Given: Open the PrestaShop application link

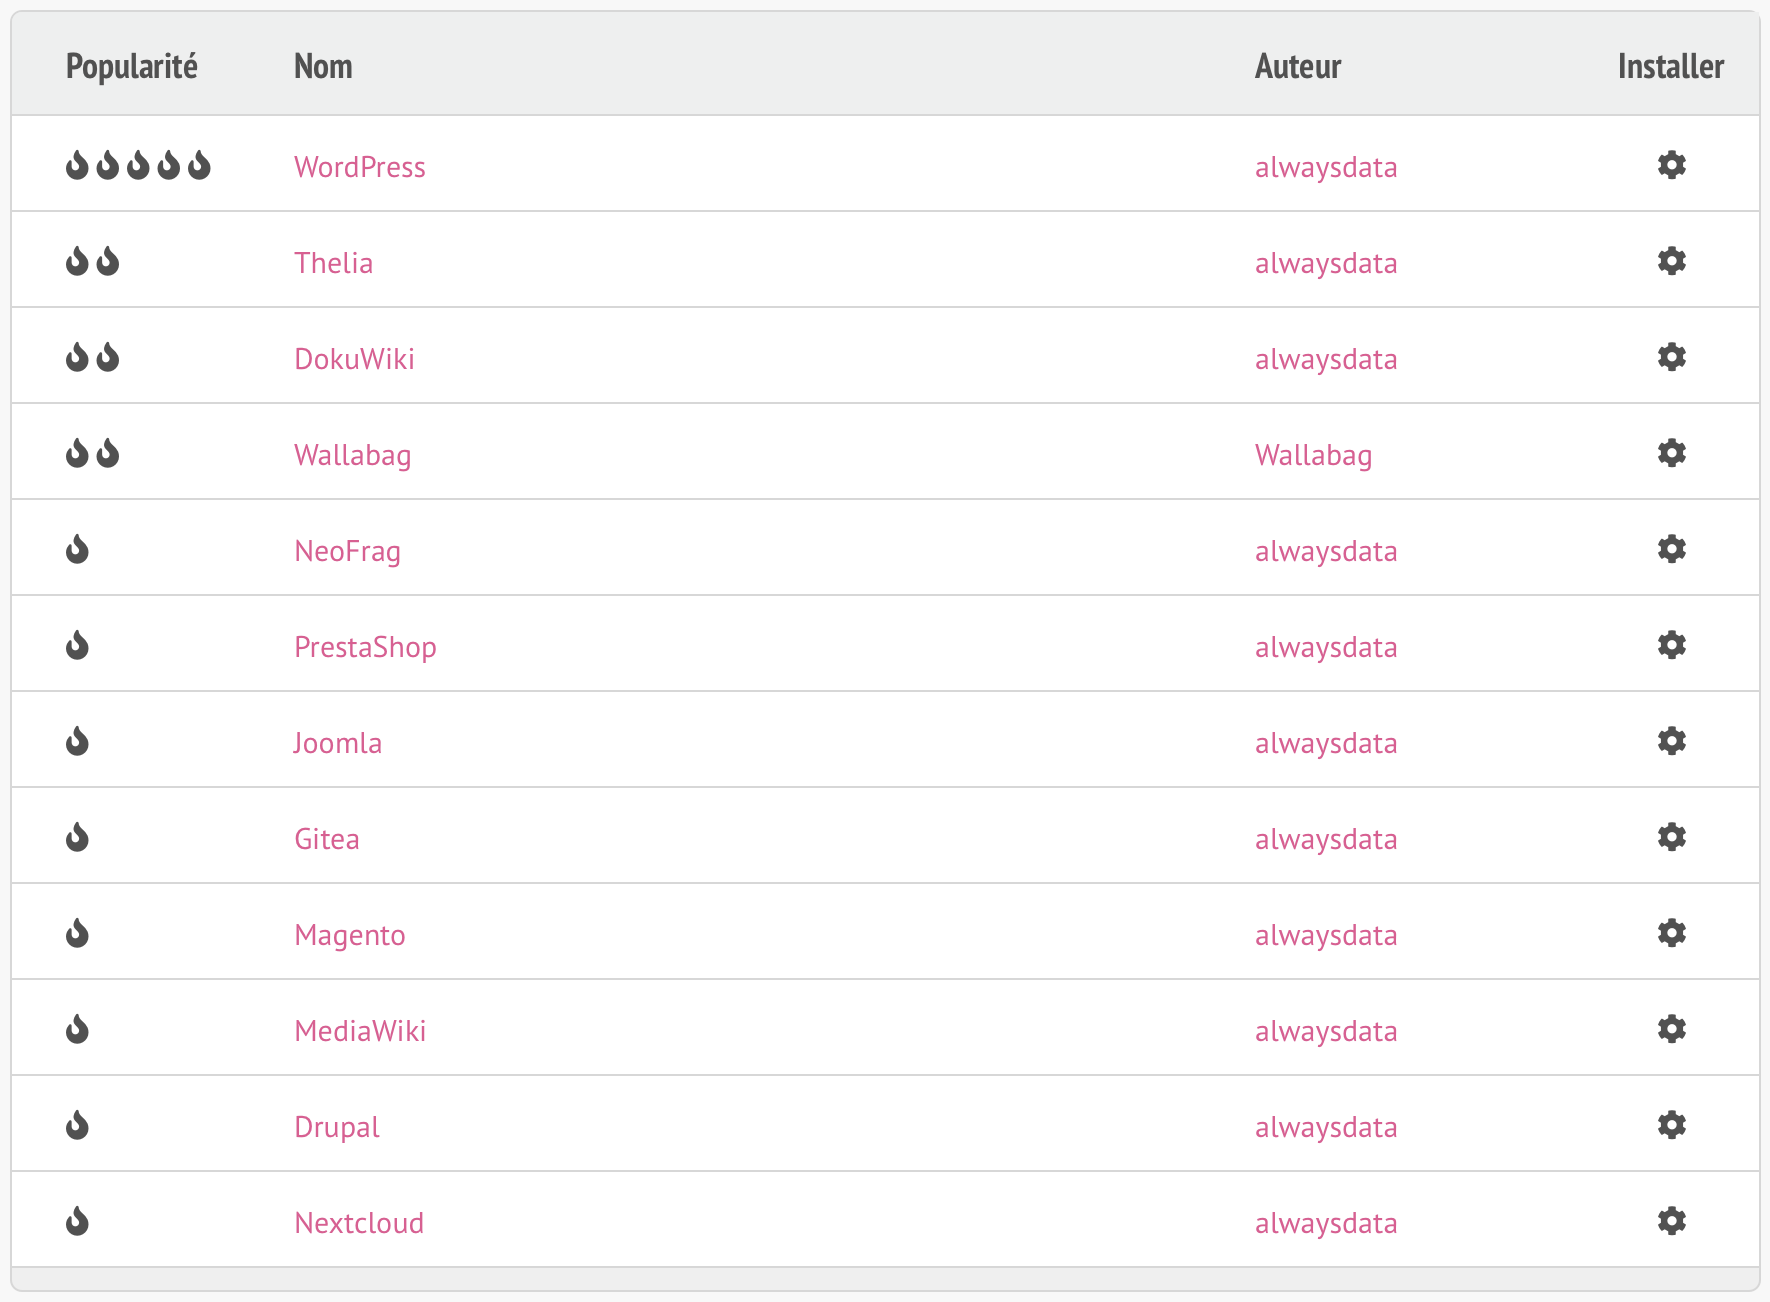Looking at the screenshot, I should tap(365, 647).
